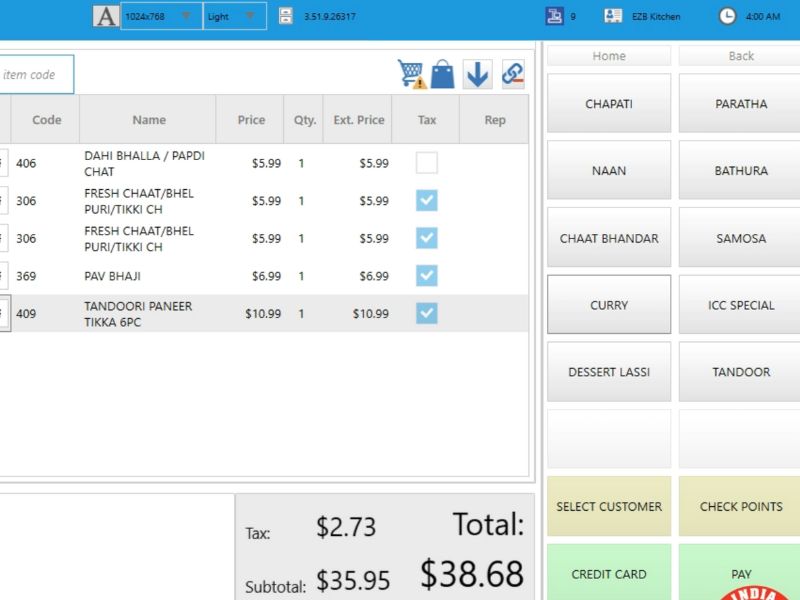
Task: Open the CHAPATI category
Action: point(609,104)
